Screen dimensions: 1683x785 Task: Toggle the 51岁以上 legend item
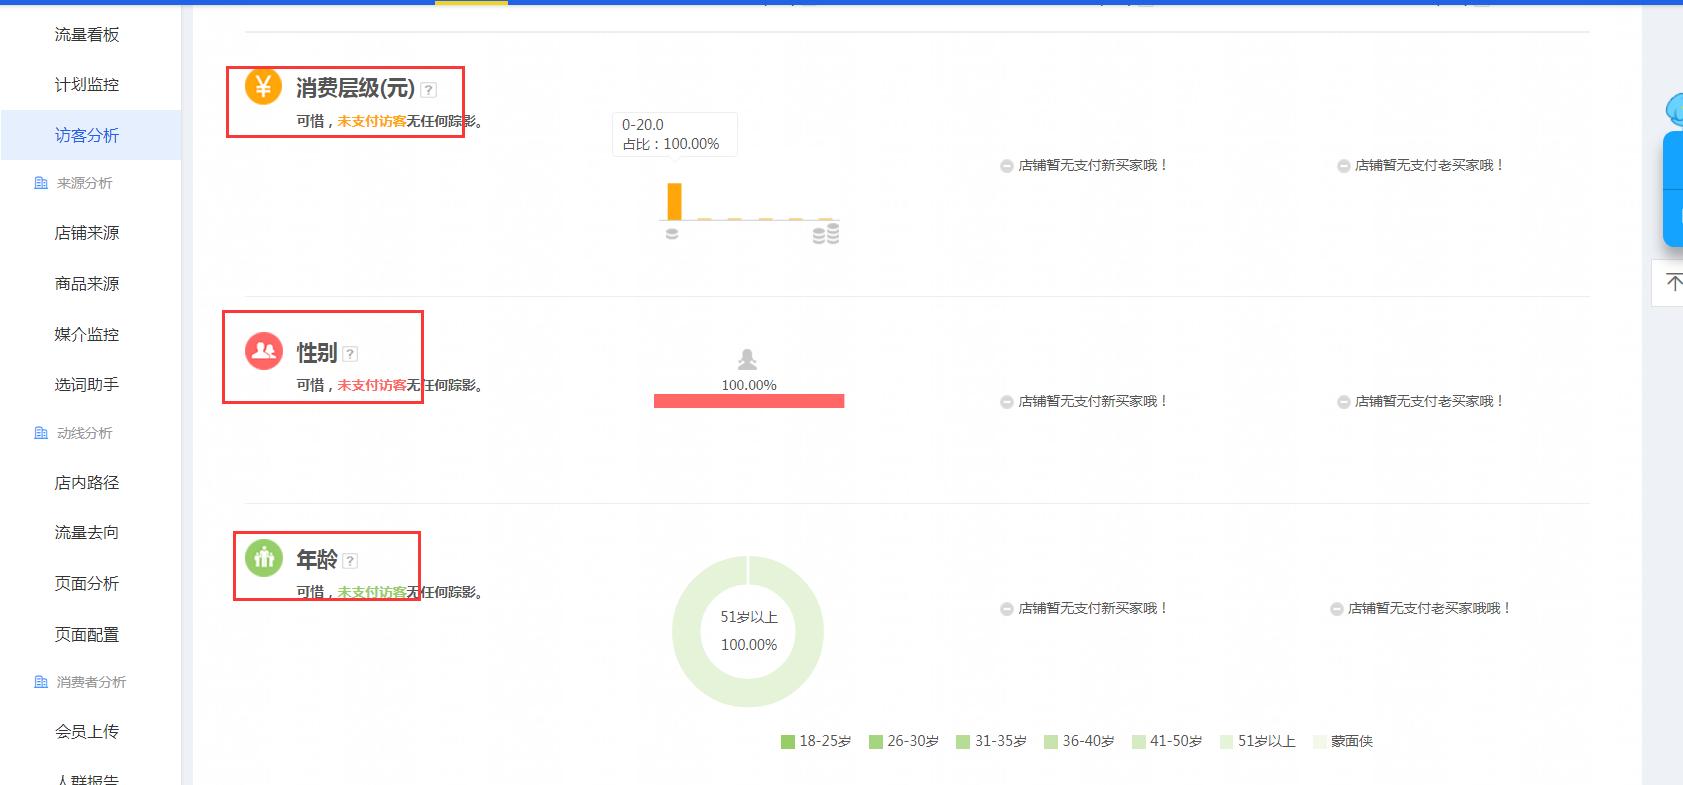click(1257, 741)
